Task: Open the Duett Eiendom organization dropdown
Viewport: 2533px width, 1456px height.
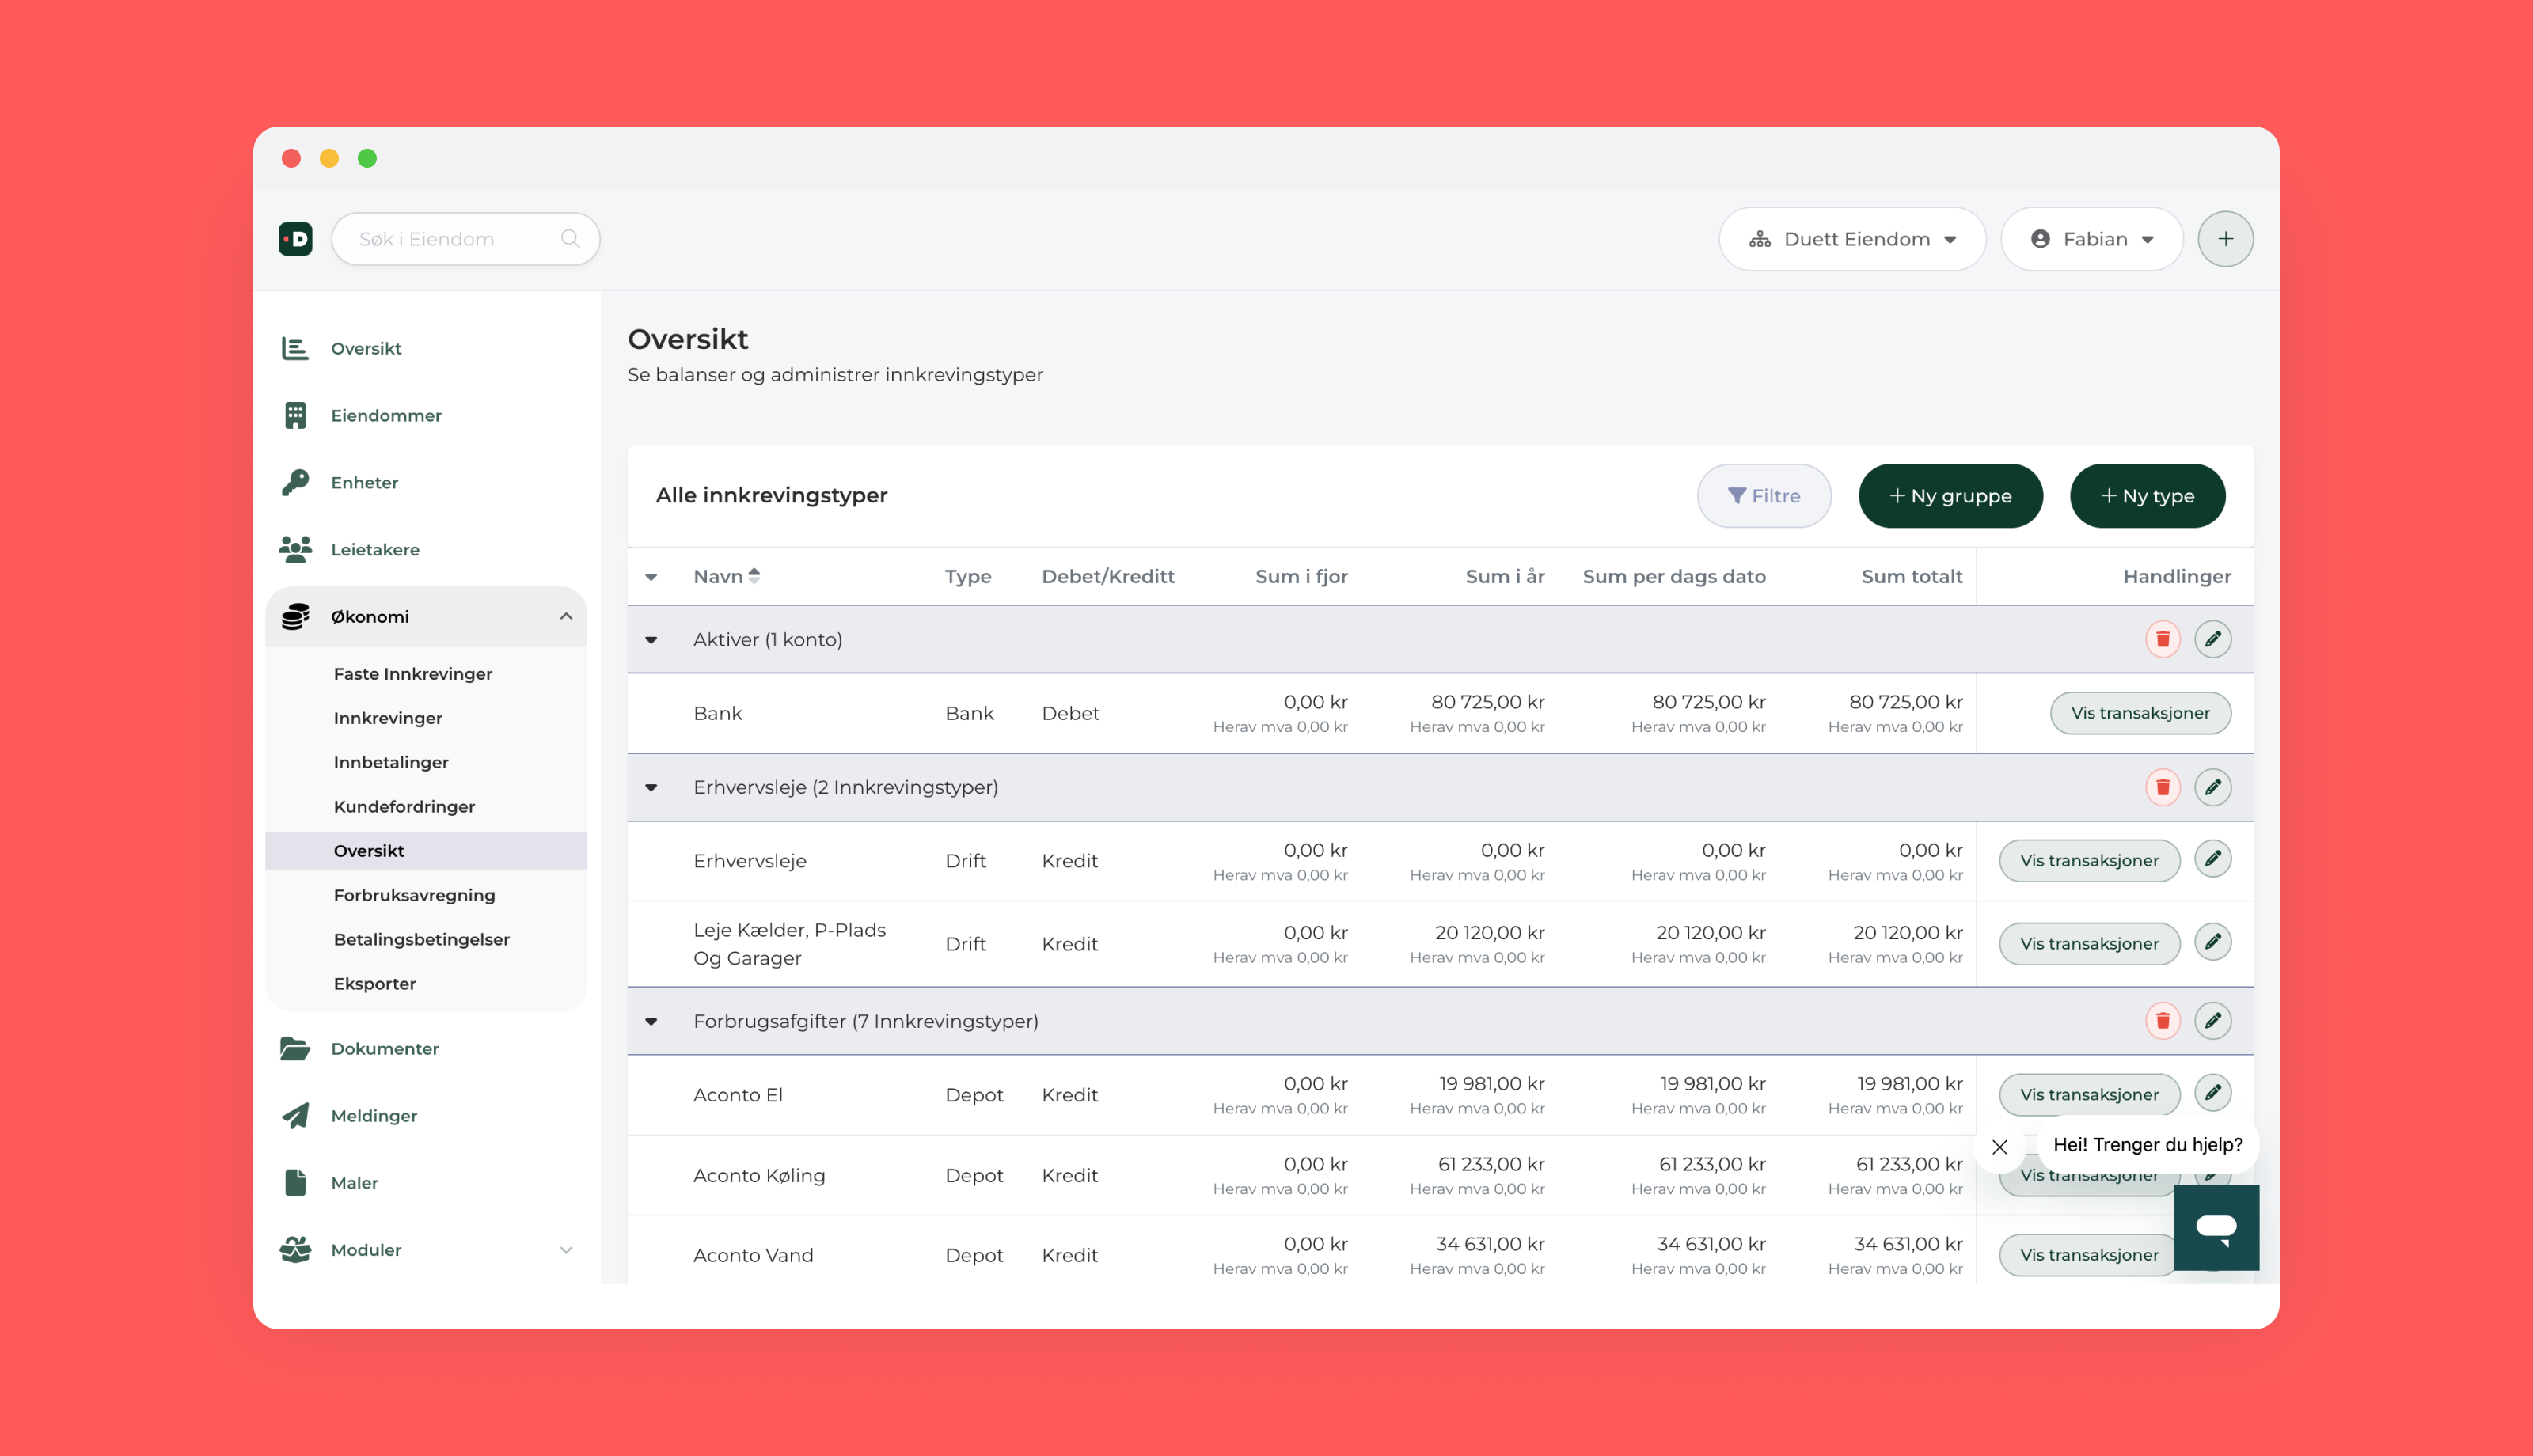Action: coord(1852,239)
